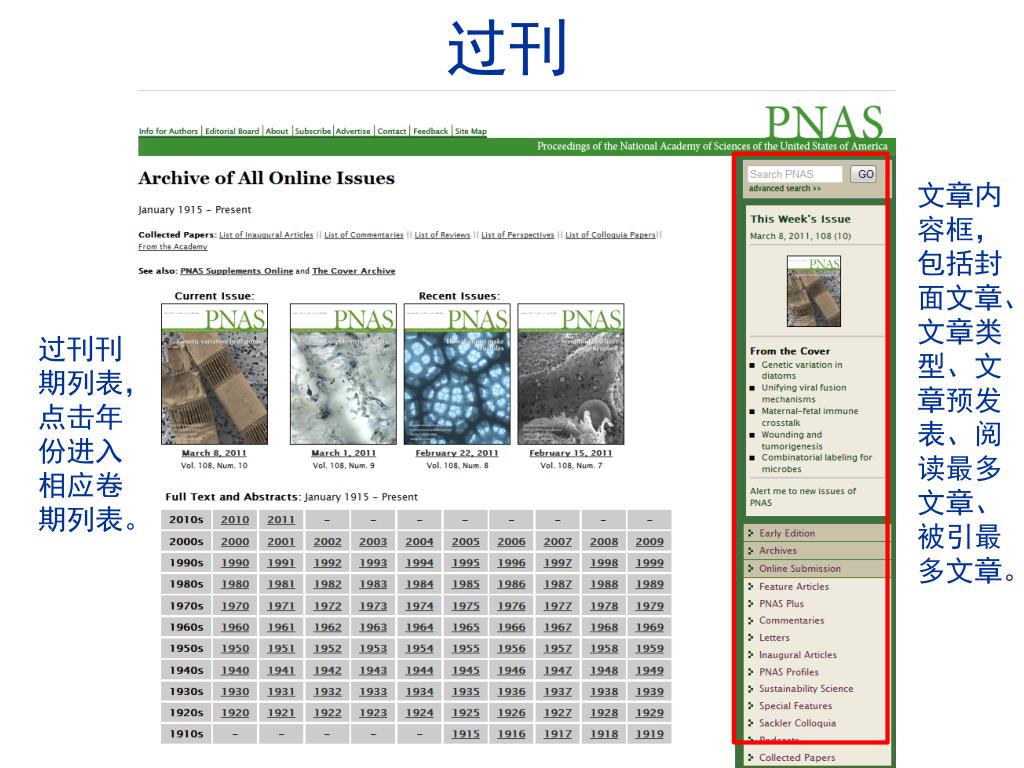The height and width of the screenshot is (768, 1024).
Task: Open Sustainability Science in sidebar
Action: [x=807, y=688]
